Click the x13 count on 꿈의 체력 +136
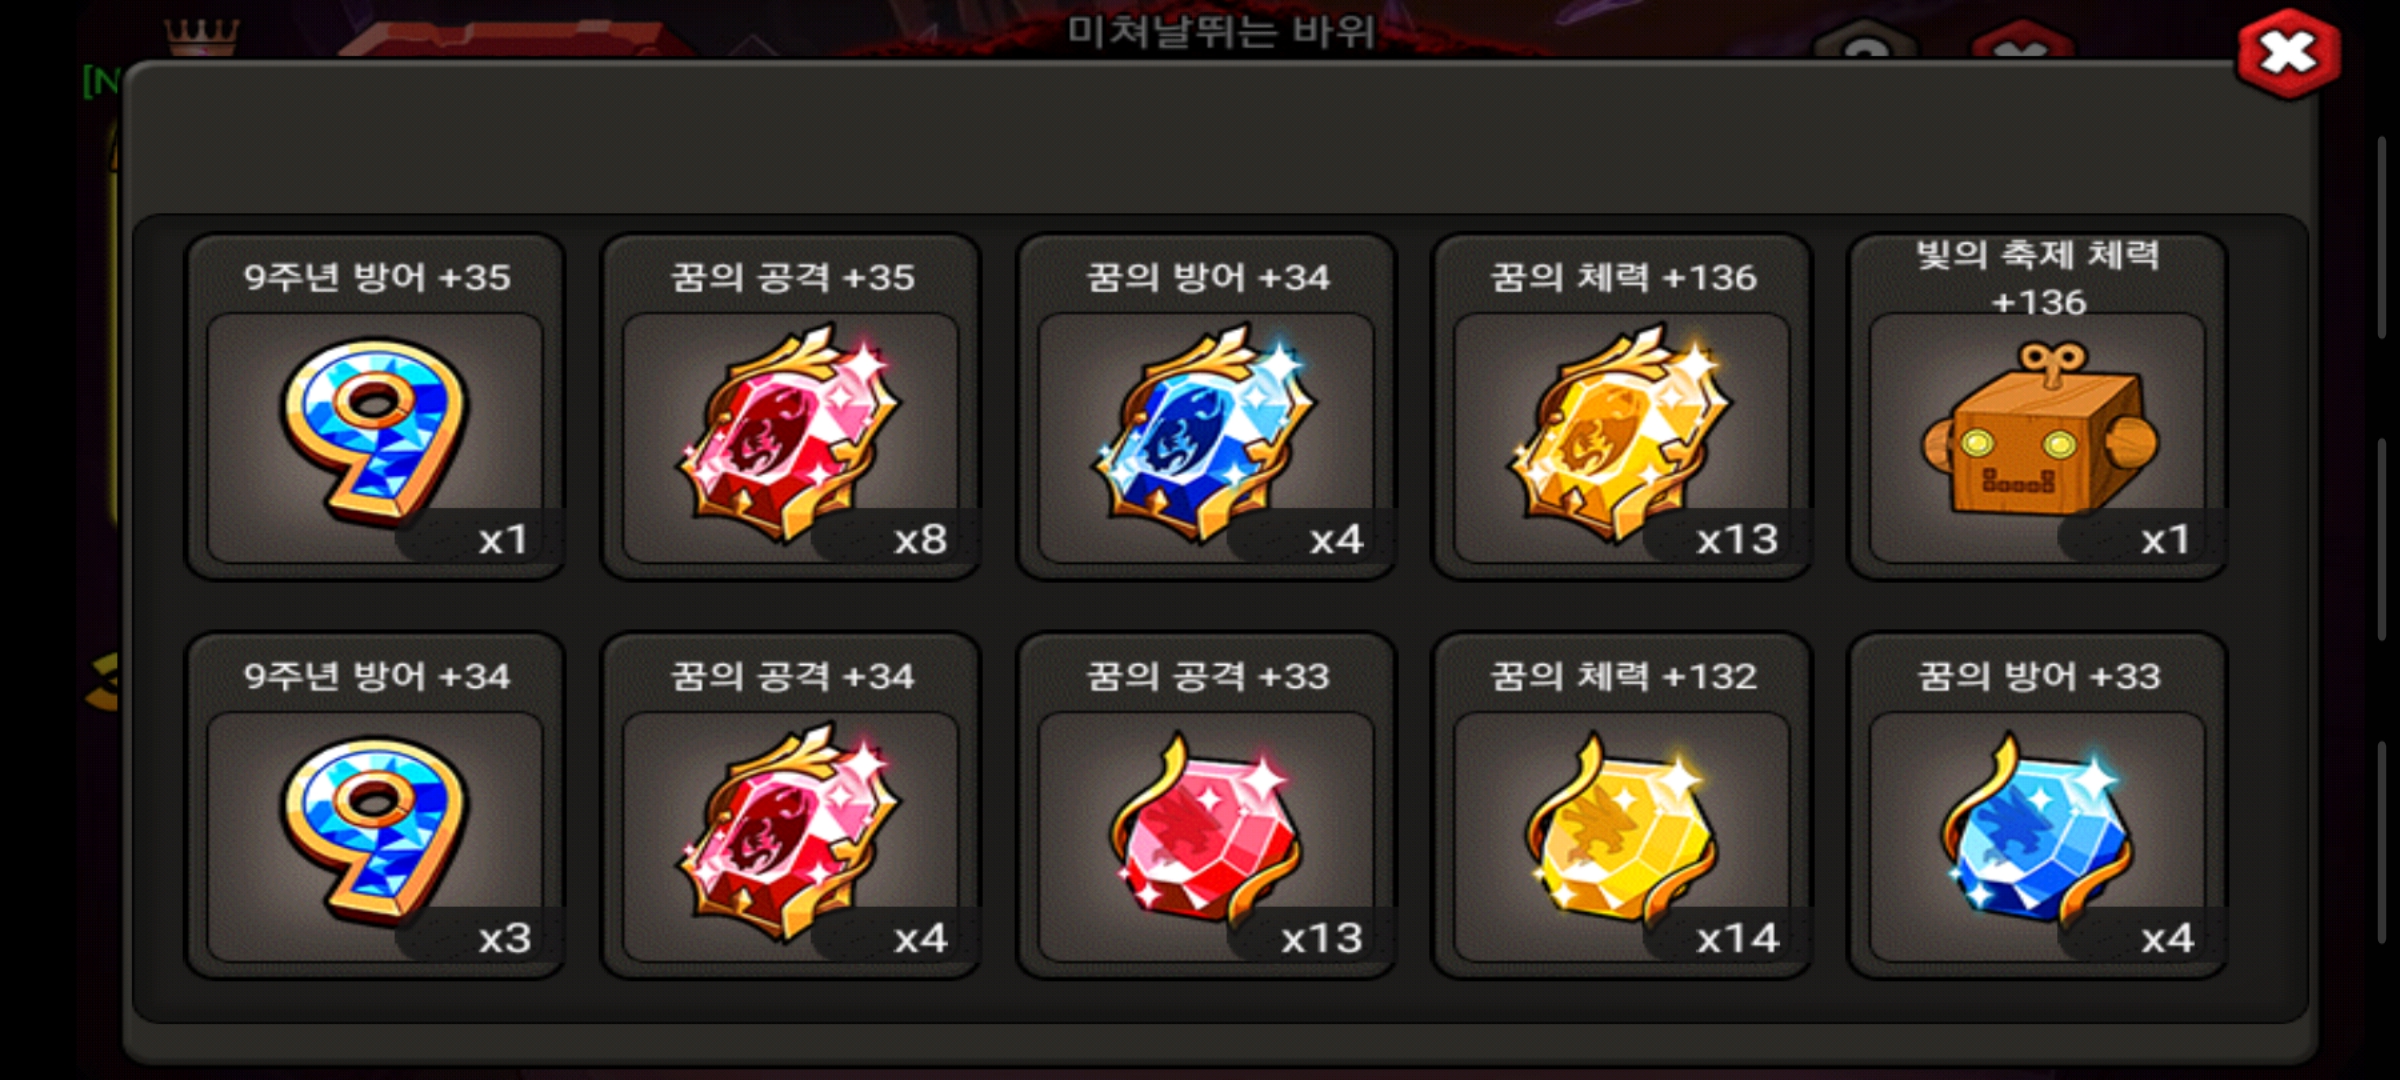 1737,540
